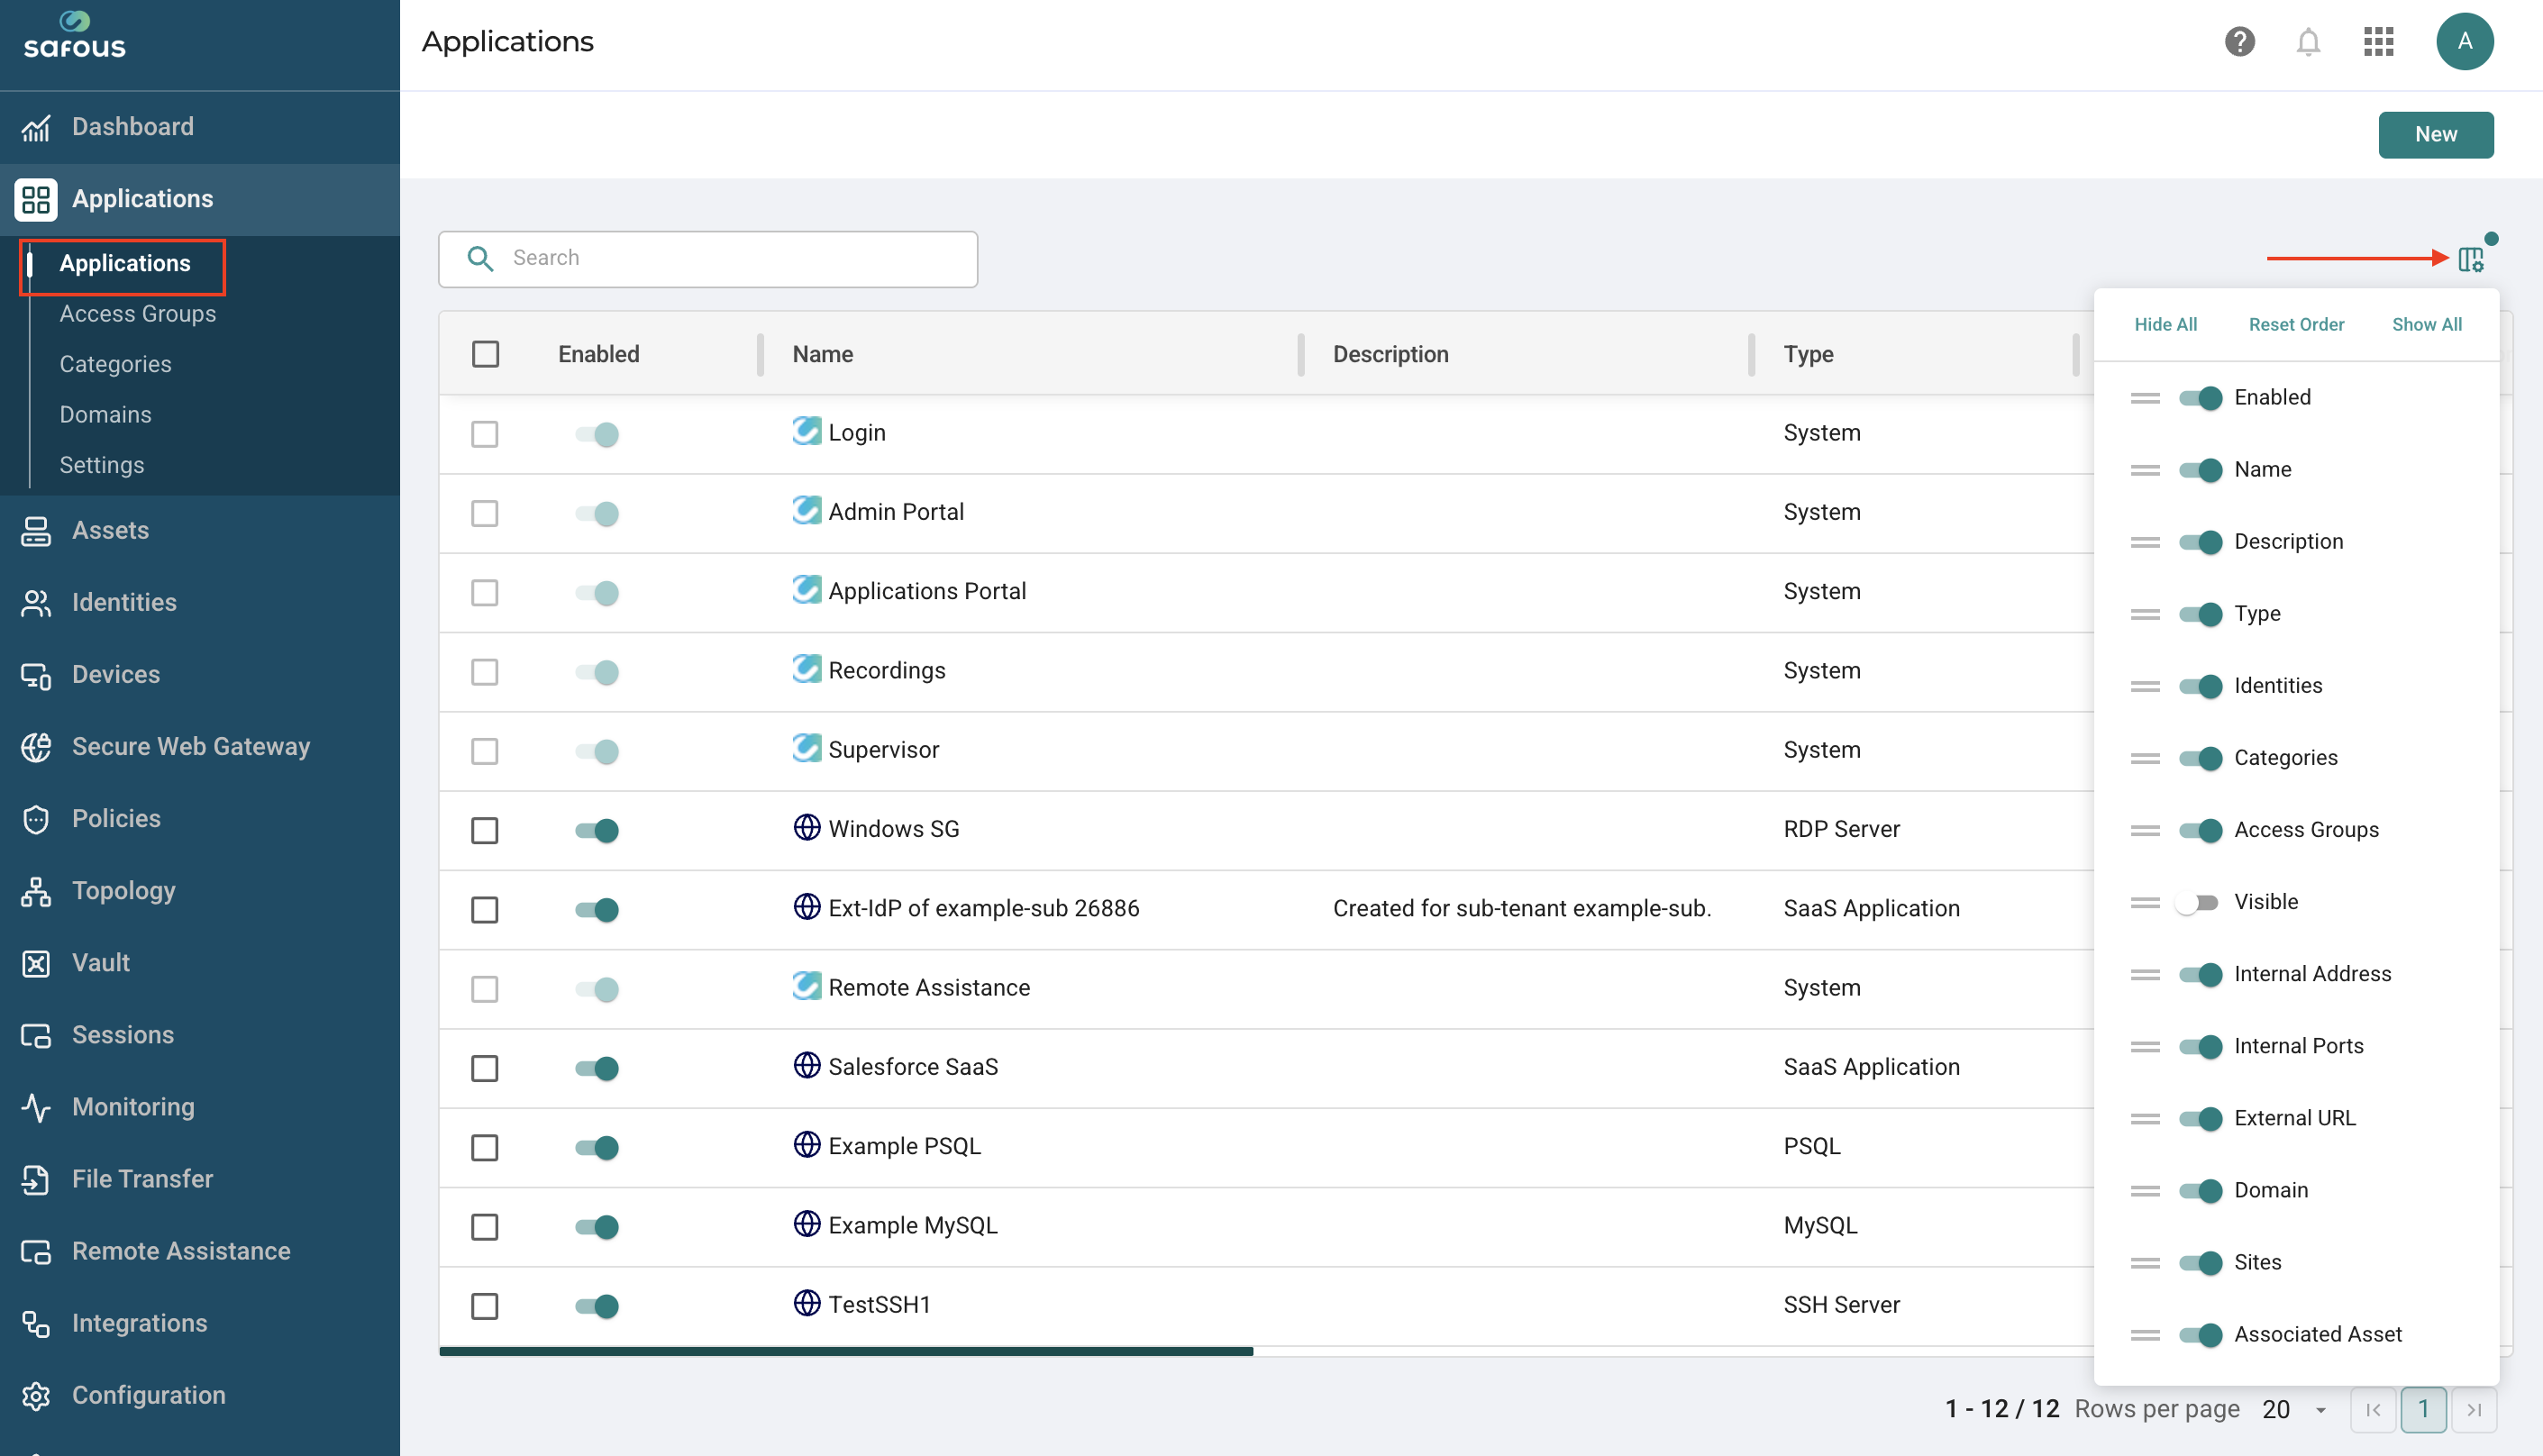
Task: Click page number 1 button
Action: click(x=2423, y=1409)
